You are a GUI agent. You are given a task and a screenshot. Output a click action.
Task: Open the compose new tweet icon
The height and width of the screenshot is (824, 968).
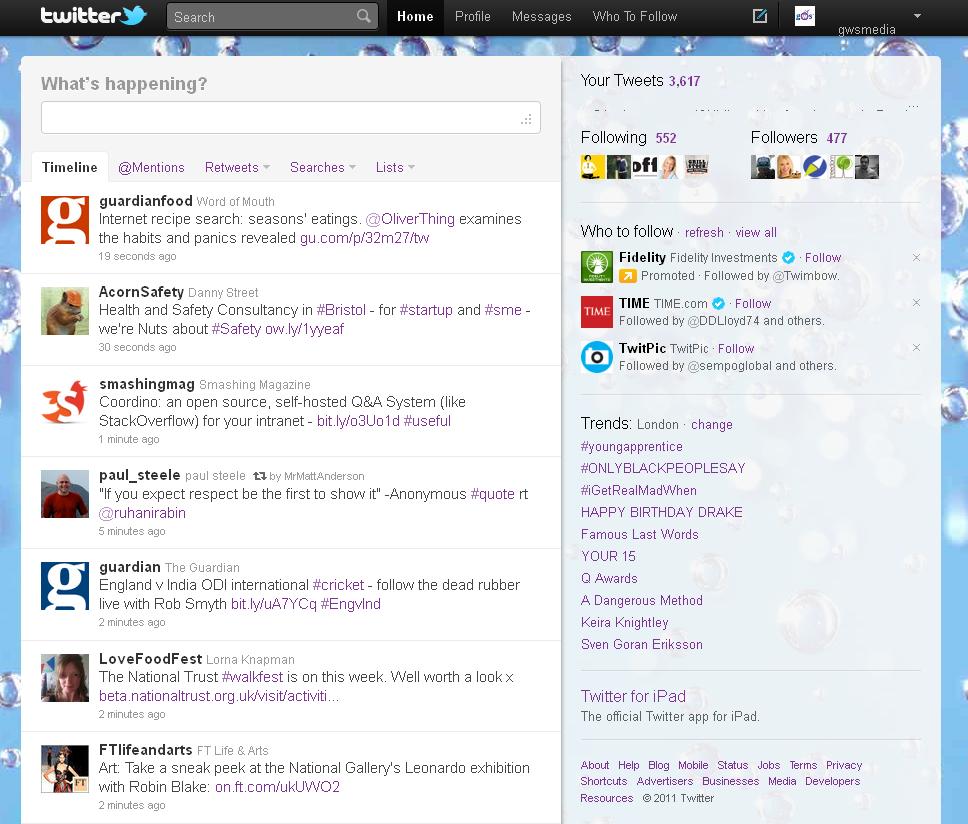click(760, 16)
